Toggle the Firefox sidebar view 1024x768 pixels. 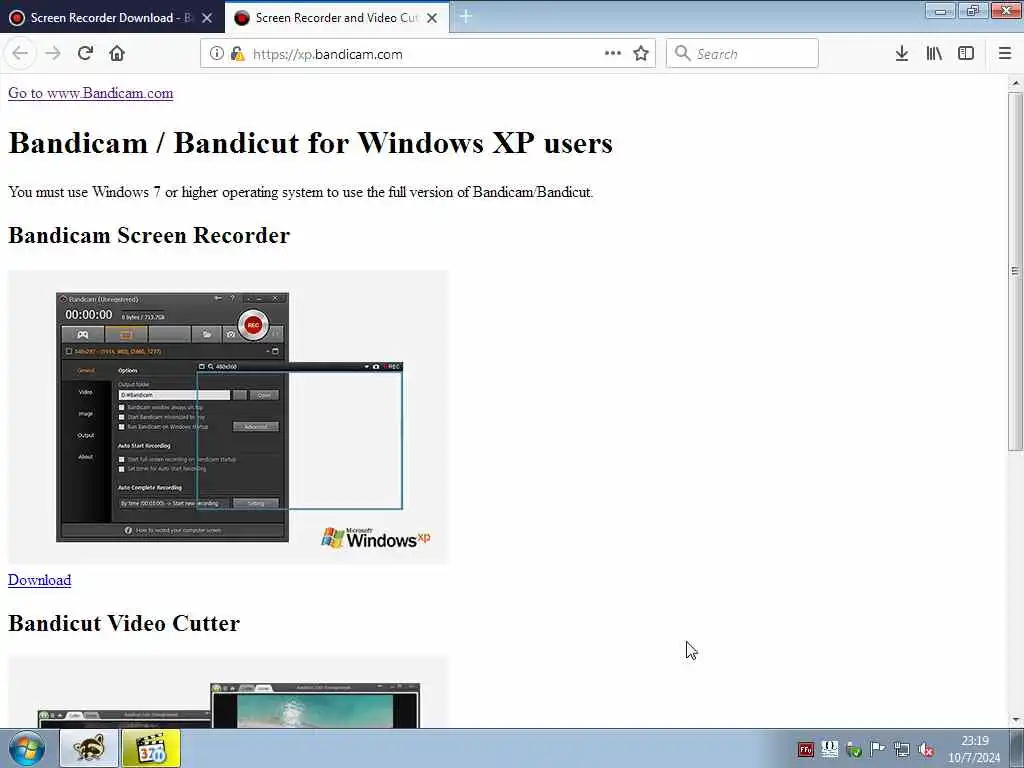click(x=966, y=54)
